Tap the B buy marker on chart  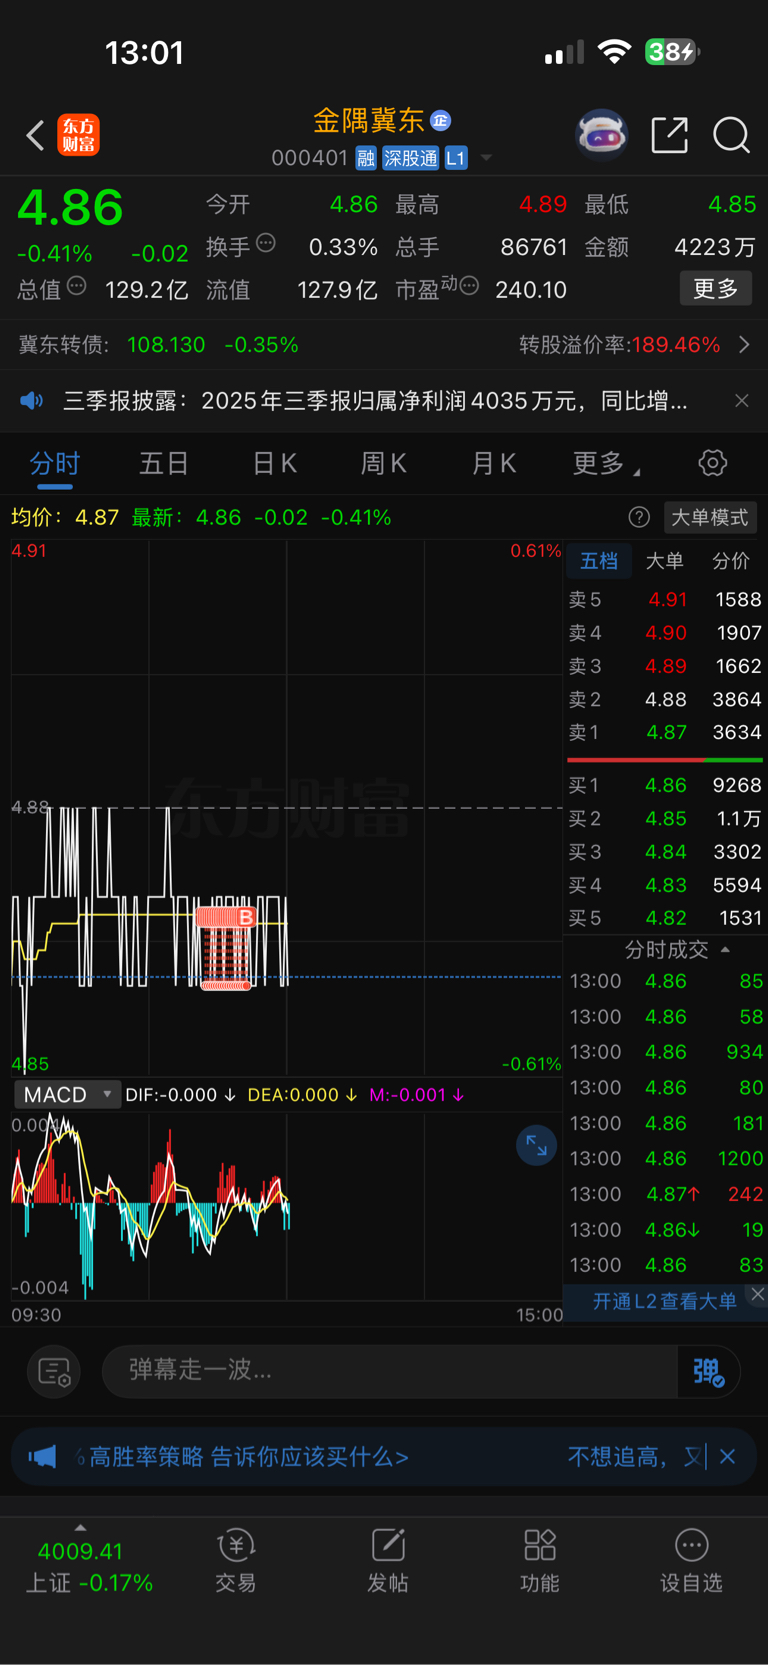click(245, 916)
